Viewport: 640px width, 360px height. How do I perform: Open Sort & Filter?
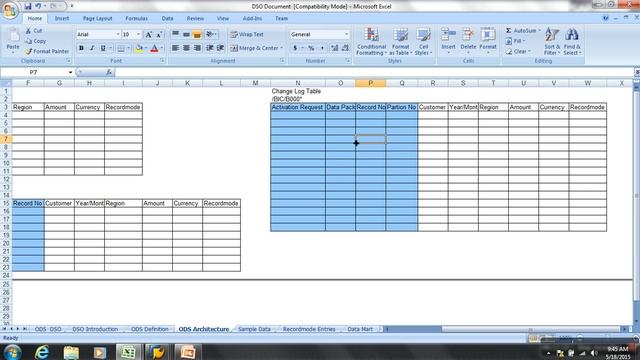[x=552, y=42]
